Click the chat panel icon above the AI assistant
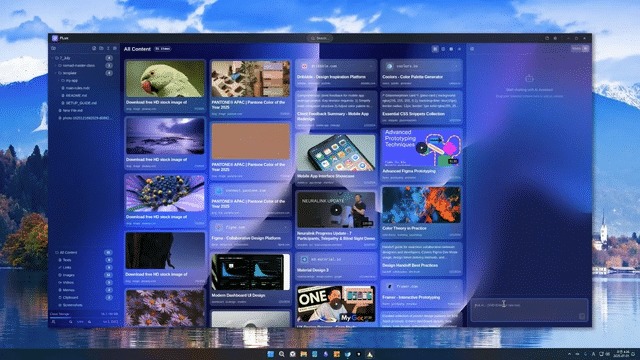 pos(472,49)
